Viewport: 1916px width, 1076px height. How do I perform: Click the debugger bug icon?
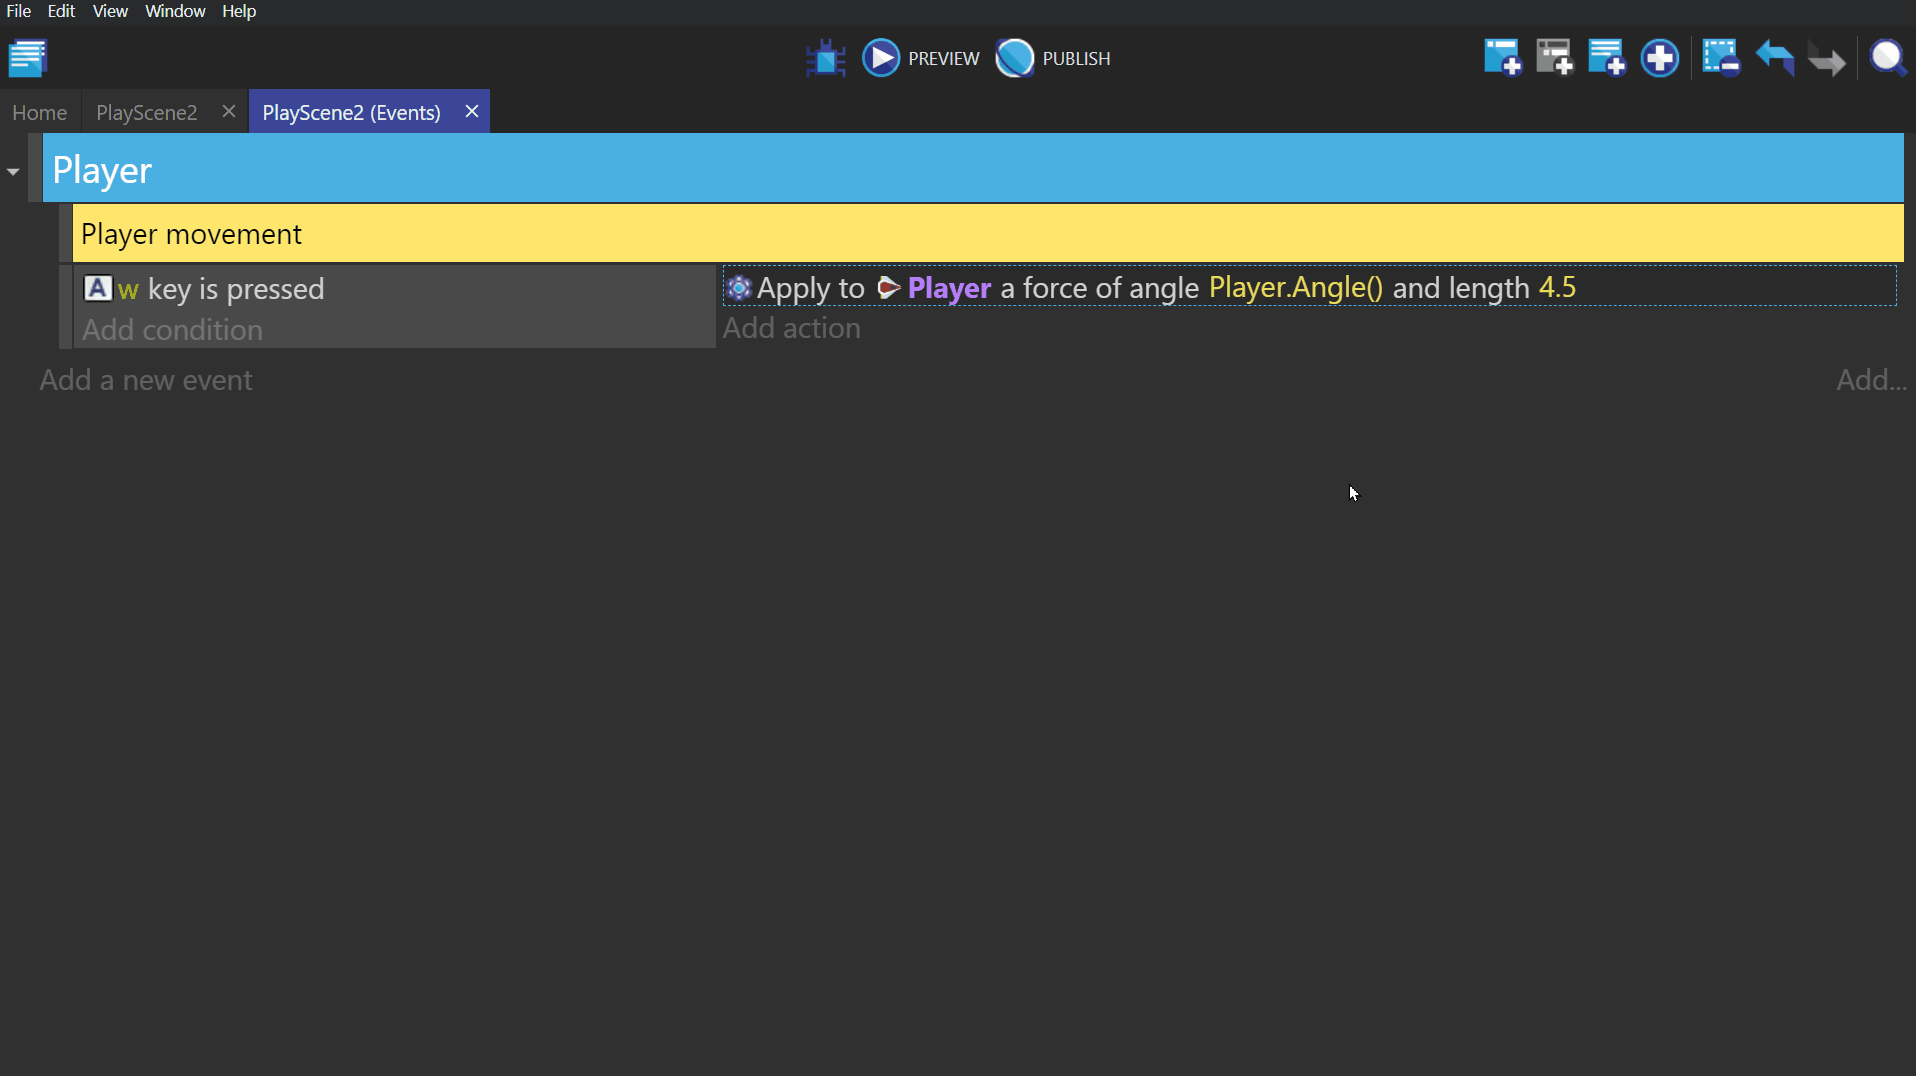coord(825,58)
